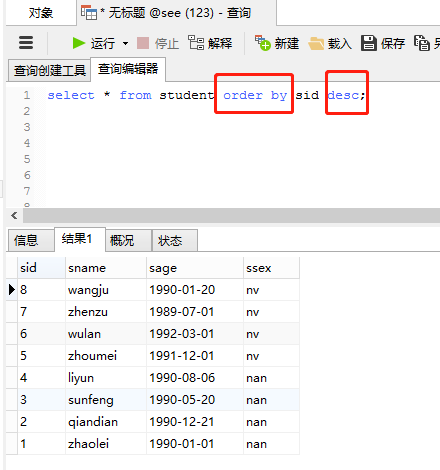This screenshot has height=470, width=440.
Task: Select the cell 'zhoumei'
Action: pyautogui.click(x=106, y=356)
